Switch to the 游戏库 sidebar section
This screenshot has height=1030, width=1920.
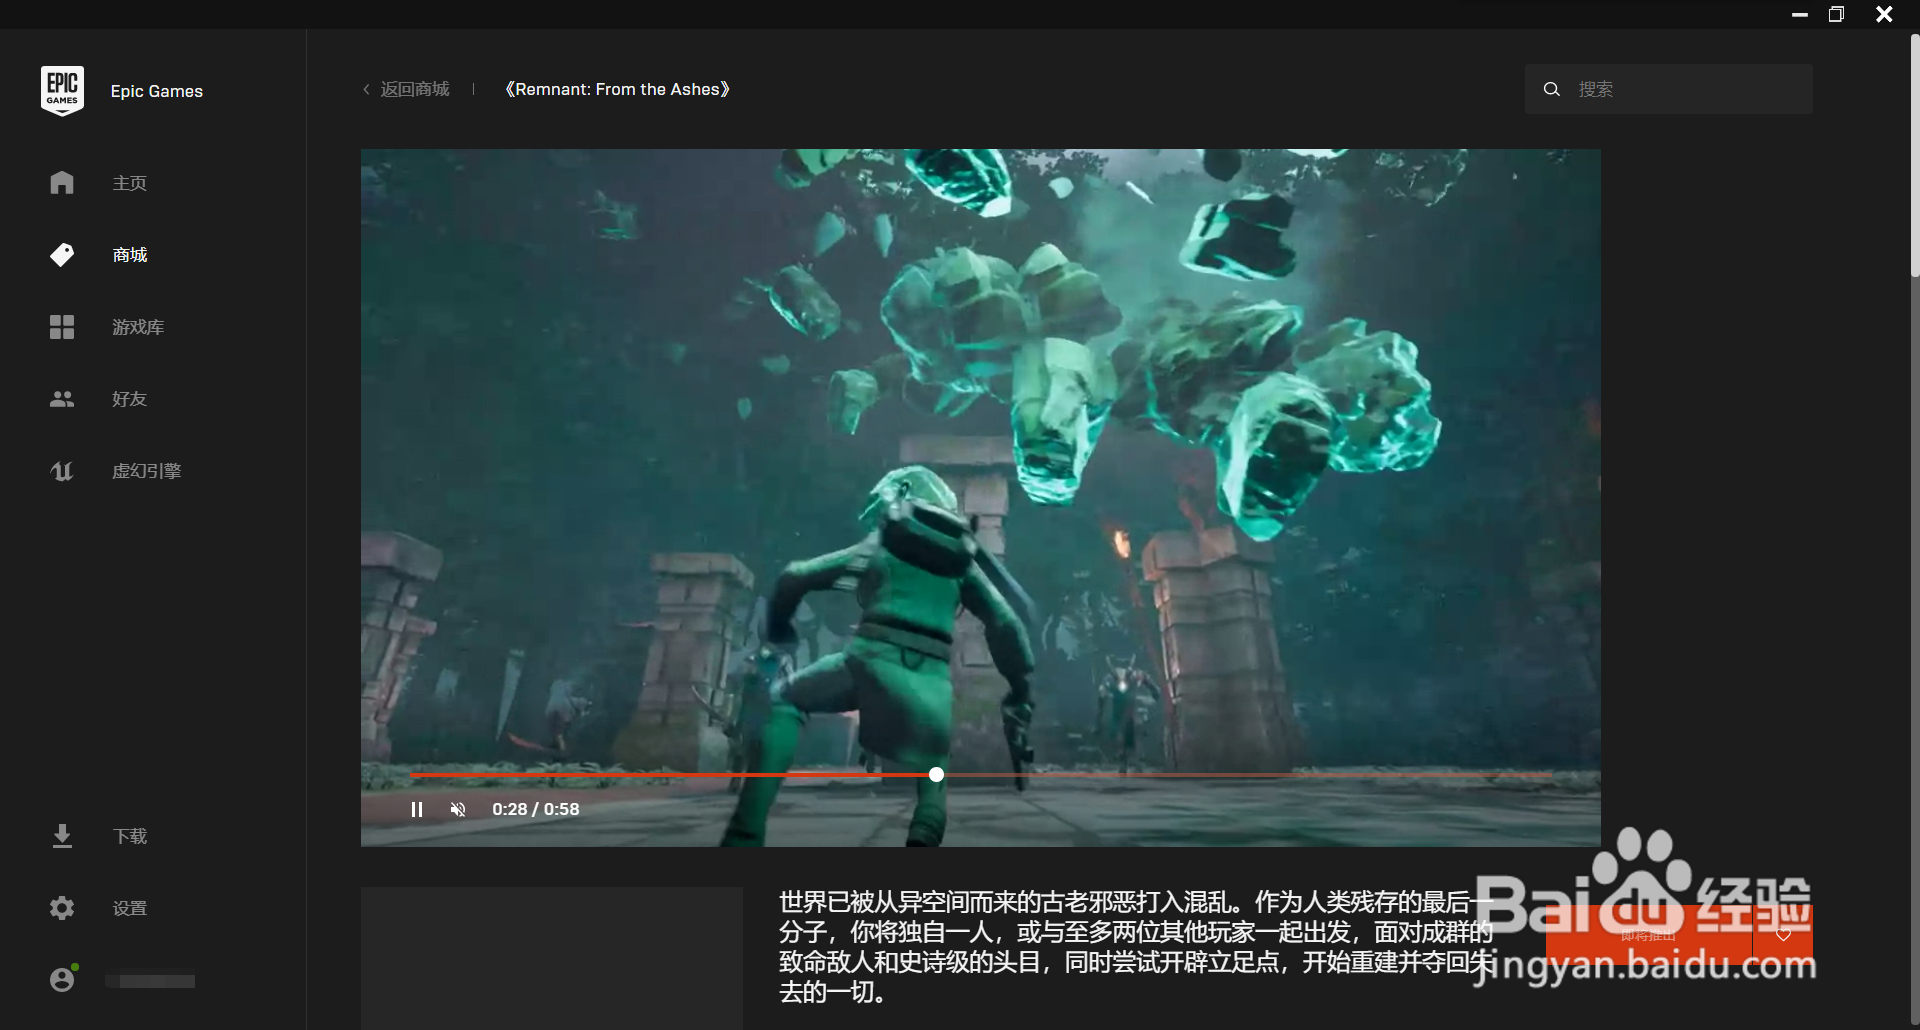pos(137,327)
